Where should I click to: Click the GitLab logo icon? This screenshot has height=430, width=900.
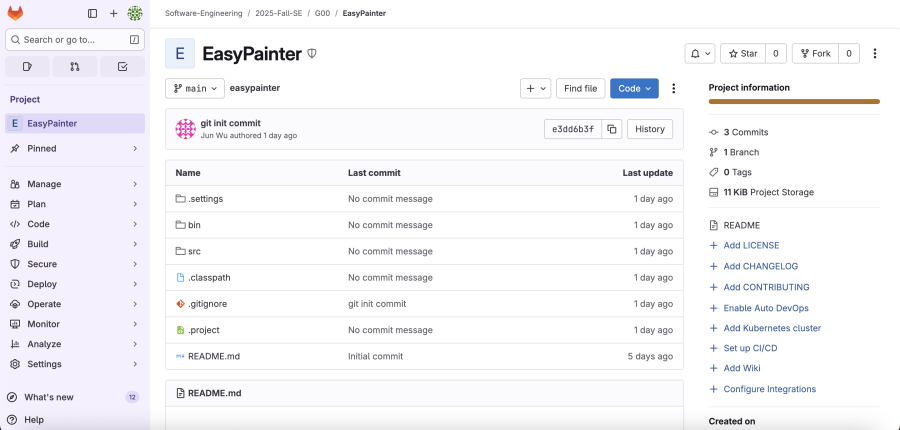tap(16, 13)
